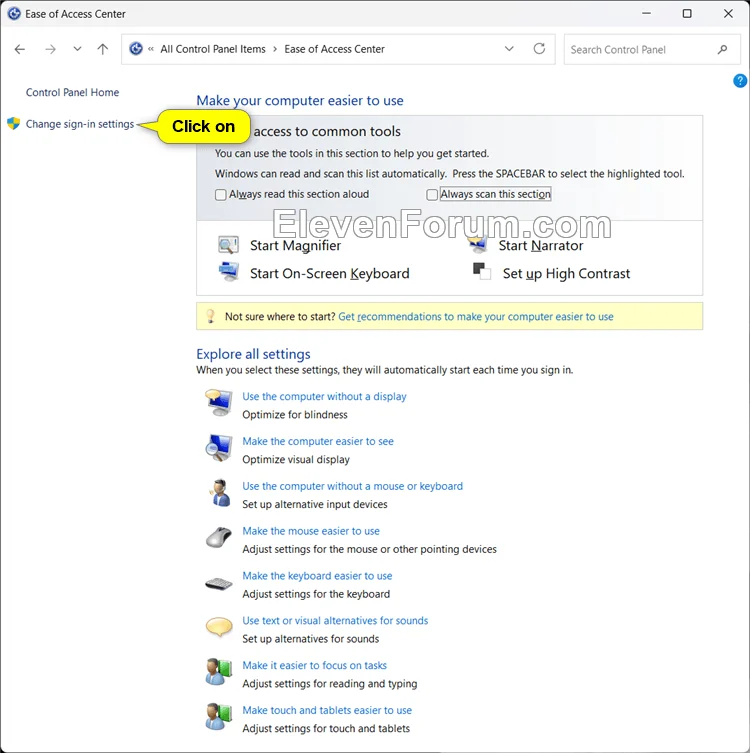Click the speech bubble sounds icon

pos(219,627)
